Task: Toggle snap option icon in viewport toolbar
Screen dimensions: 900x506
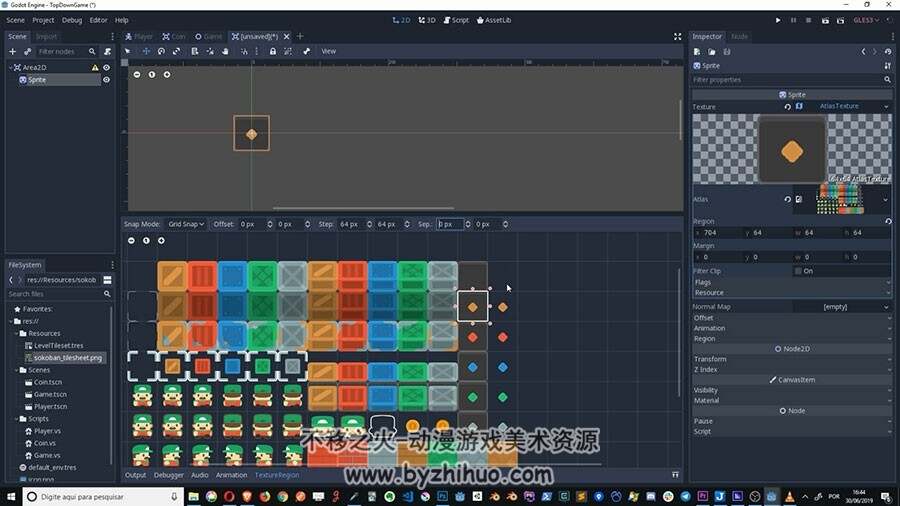Action: click(x=245, y=52)
